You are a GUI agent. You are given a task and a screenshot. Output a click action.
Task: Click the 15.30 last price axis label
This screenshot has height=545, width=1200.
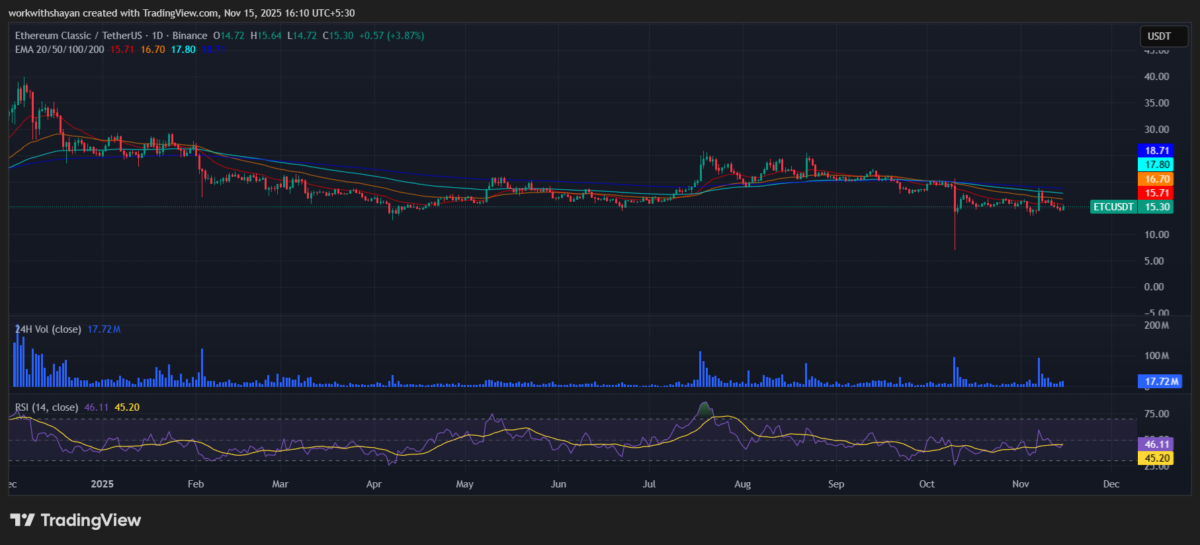[1156, 207]
